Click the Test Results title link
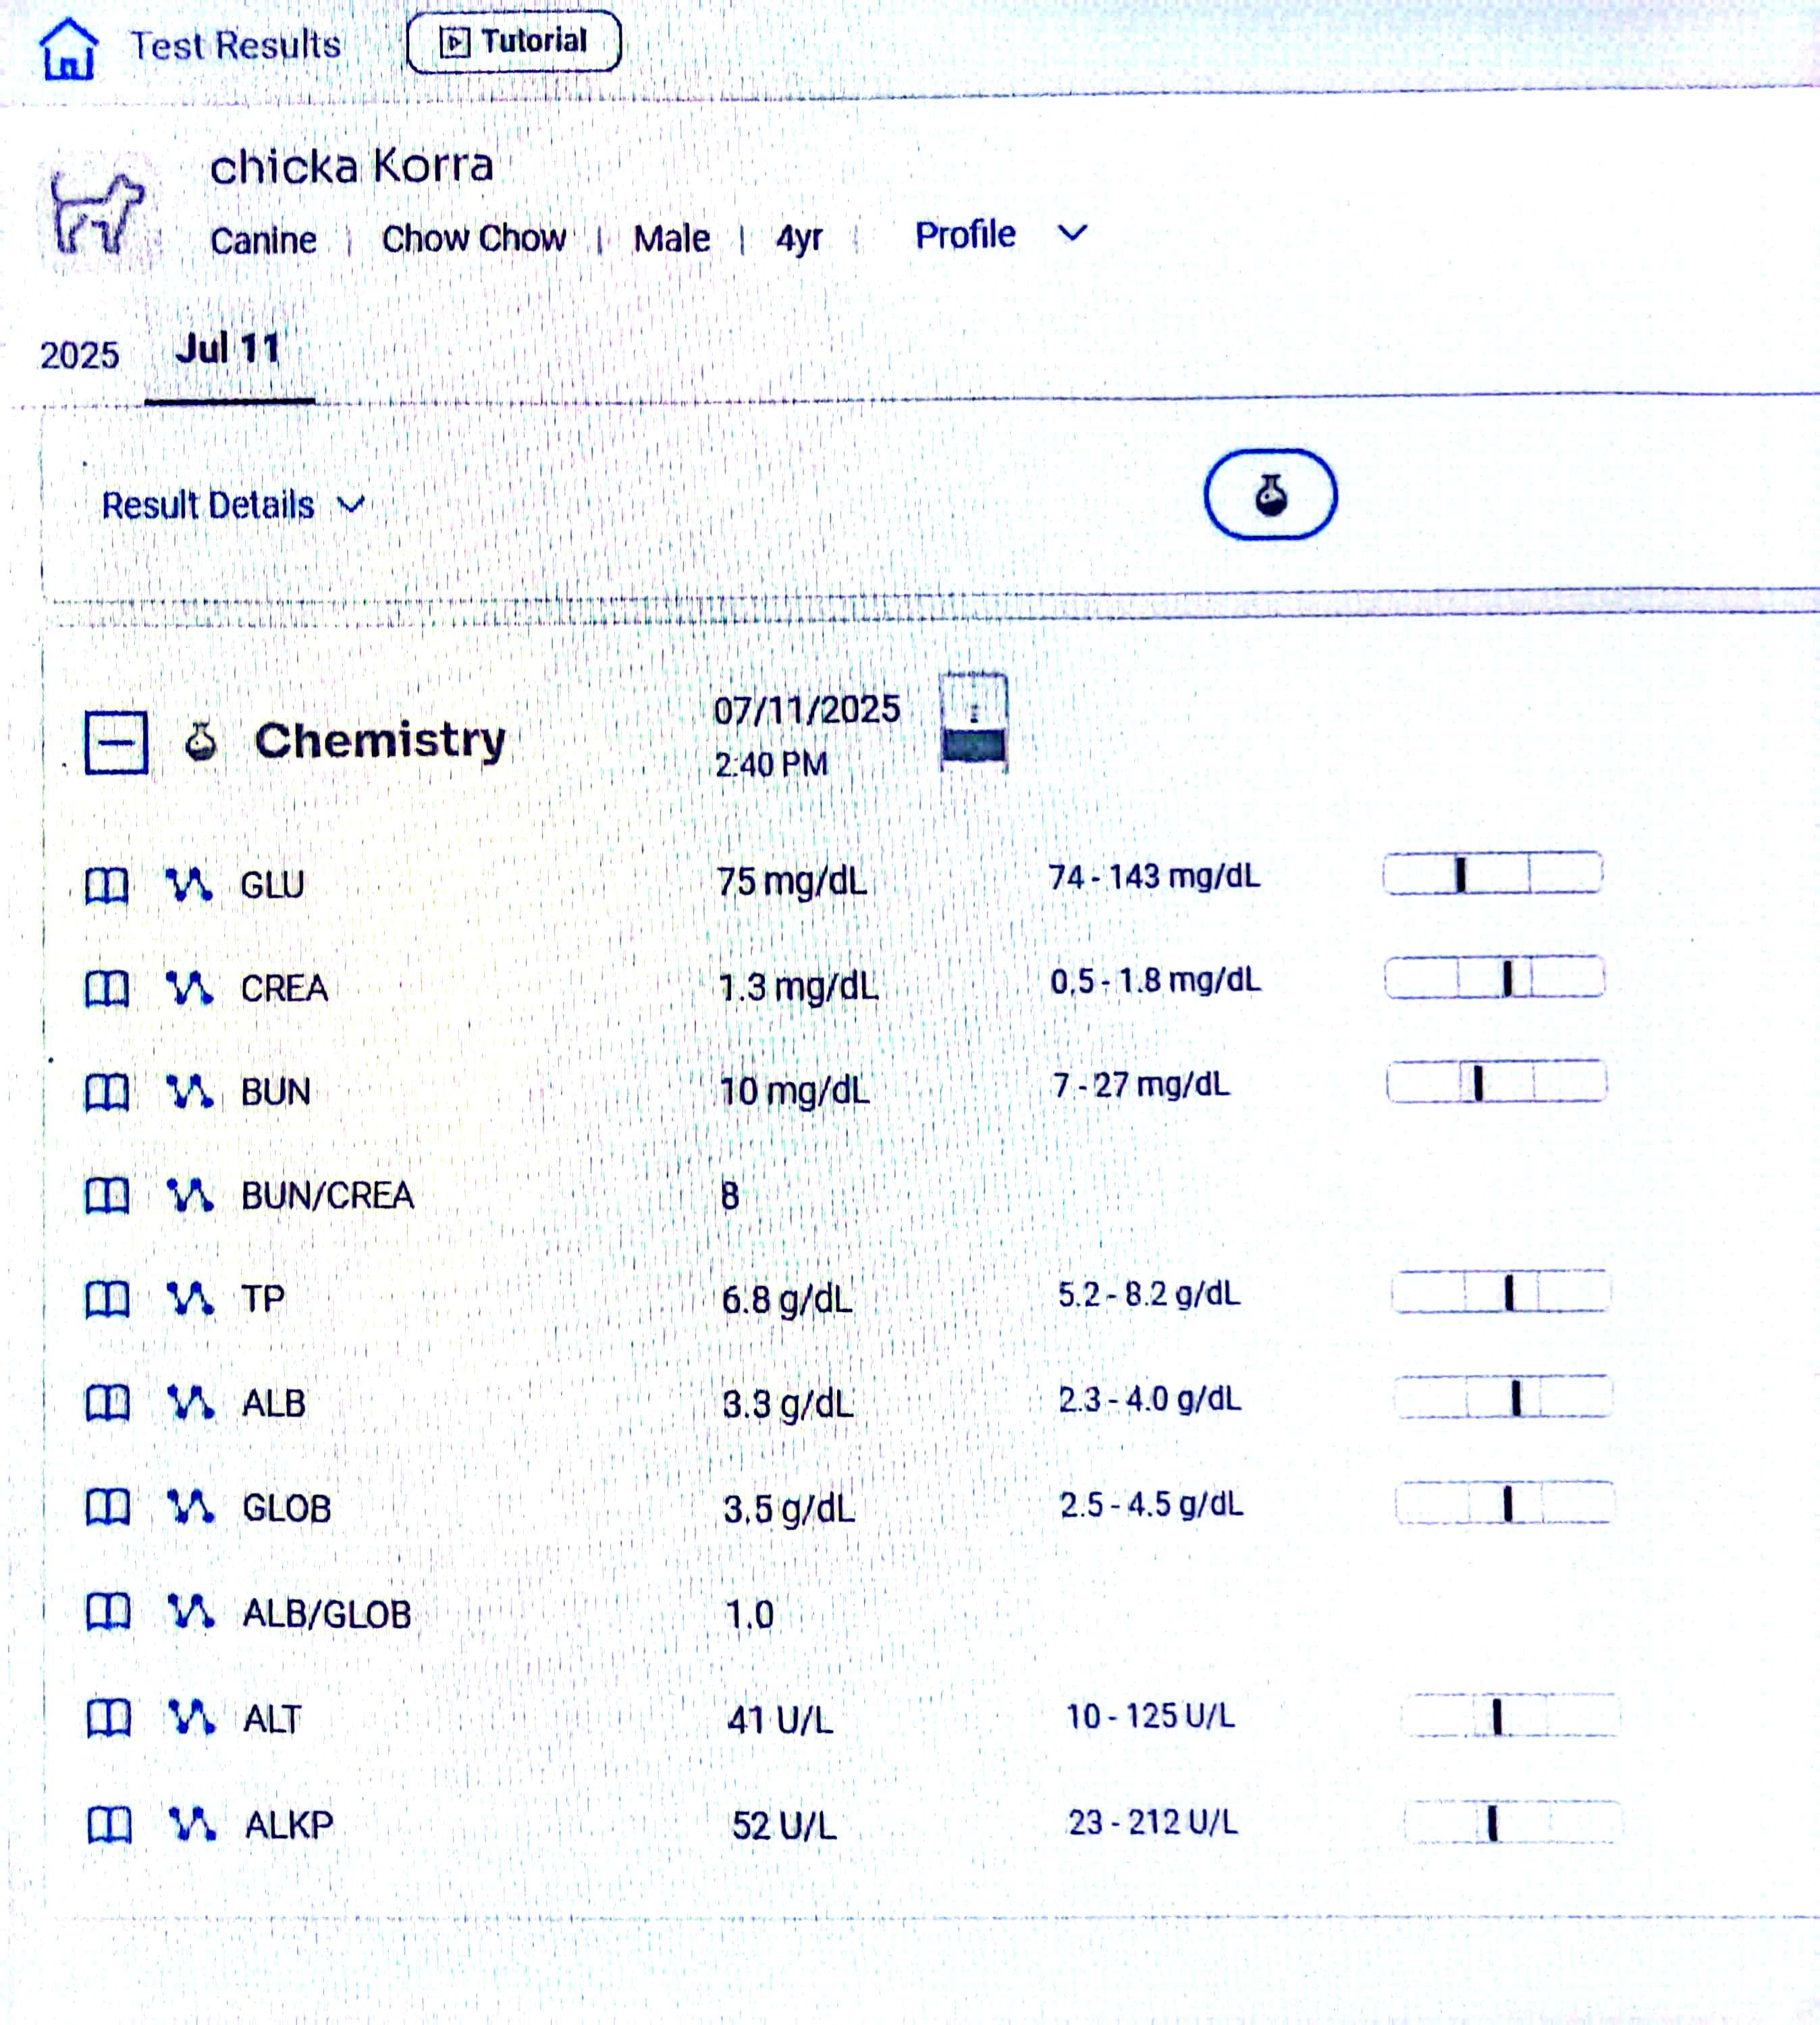The width and height of the screenshot is (1820, 2025). click(235, 46)
